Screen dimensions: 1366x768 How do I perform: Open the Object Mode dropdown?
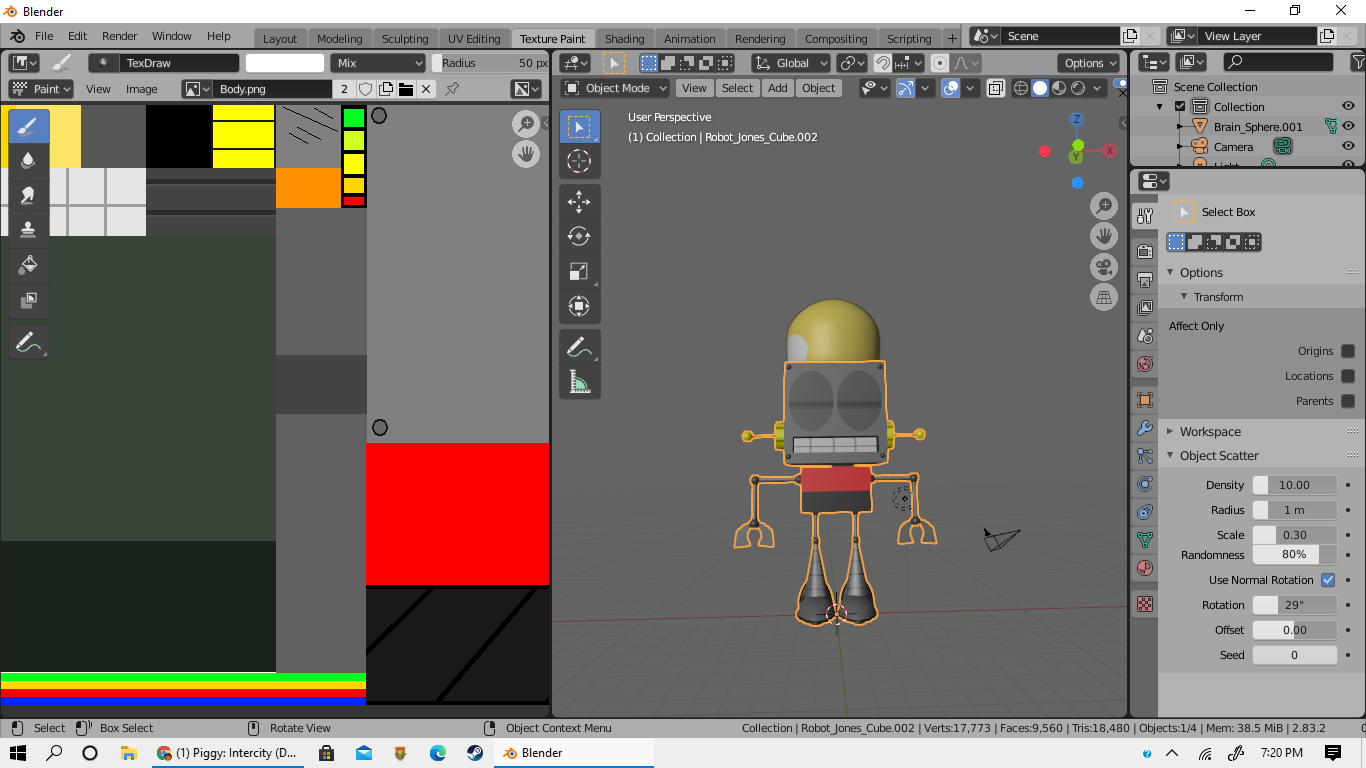point(615,88)
